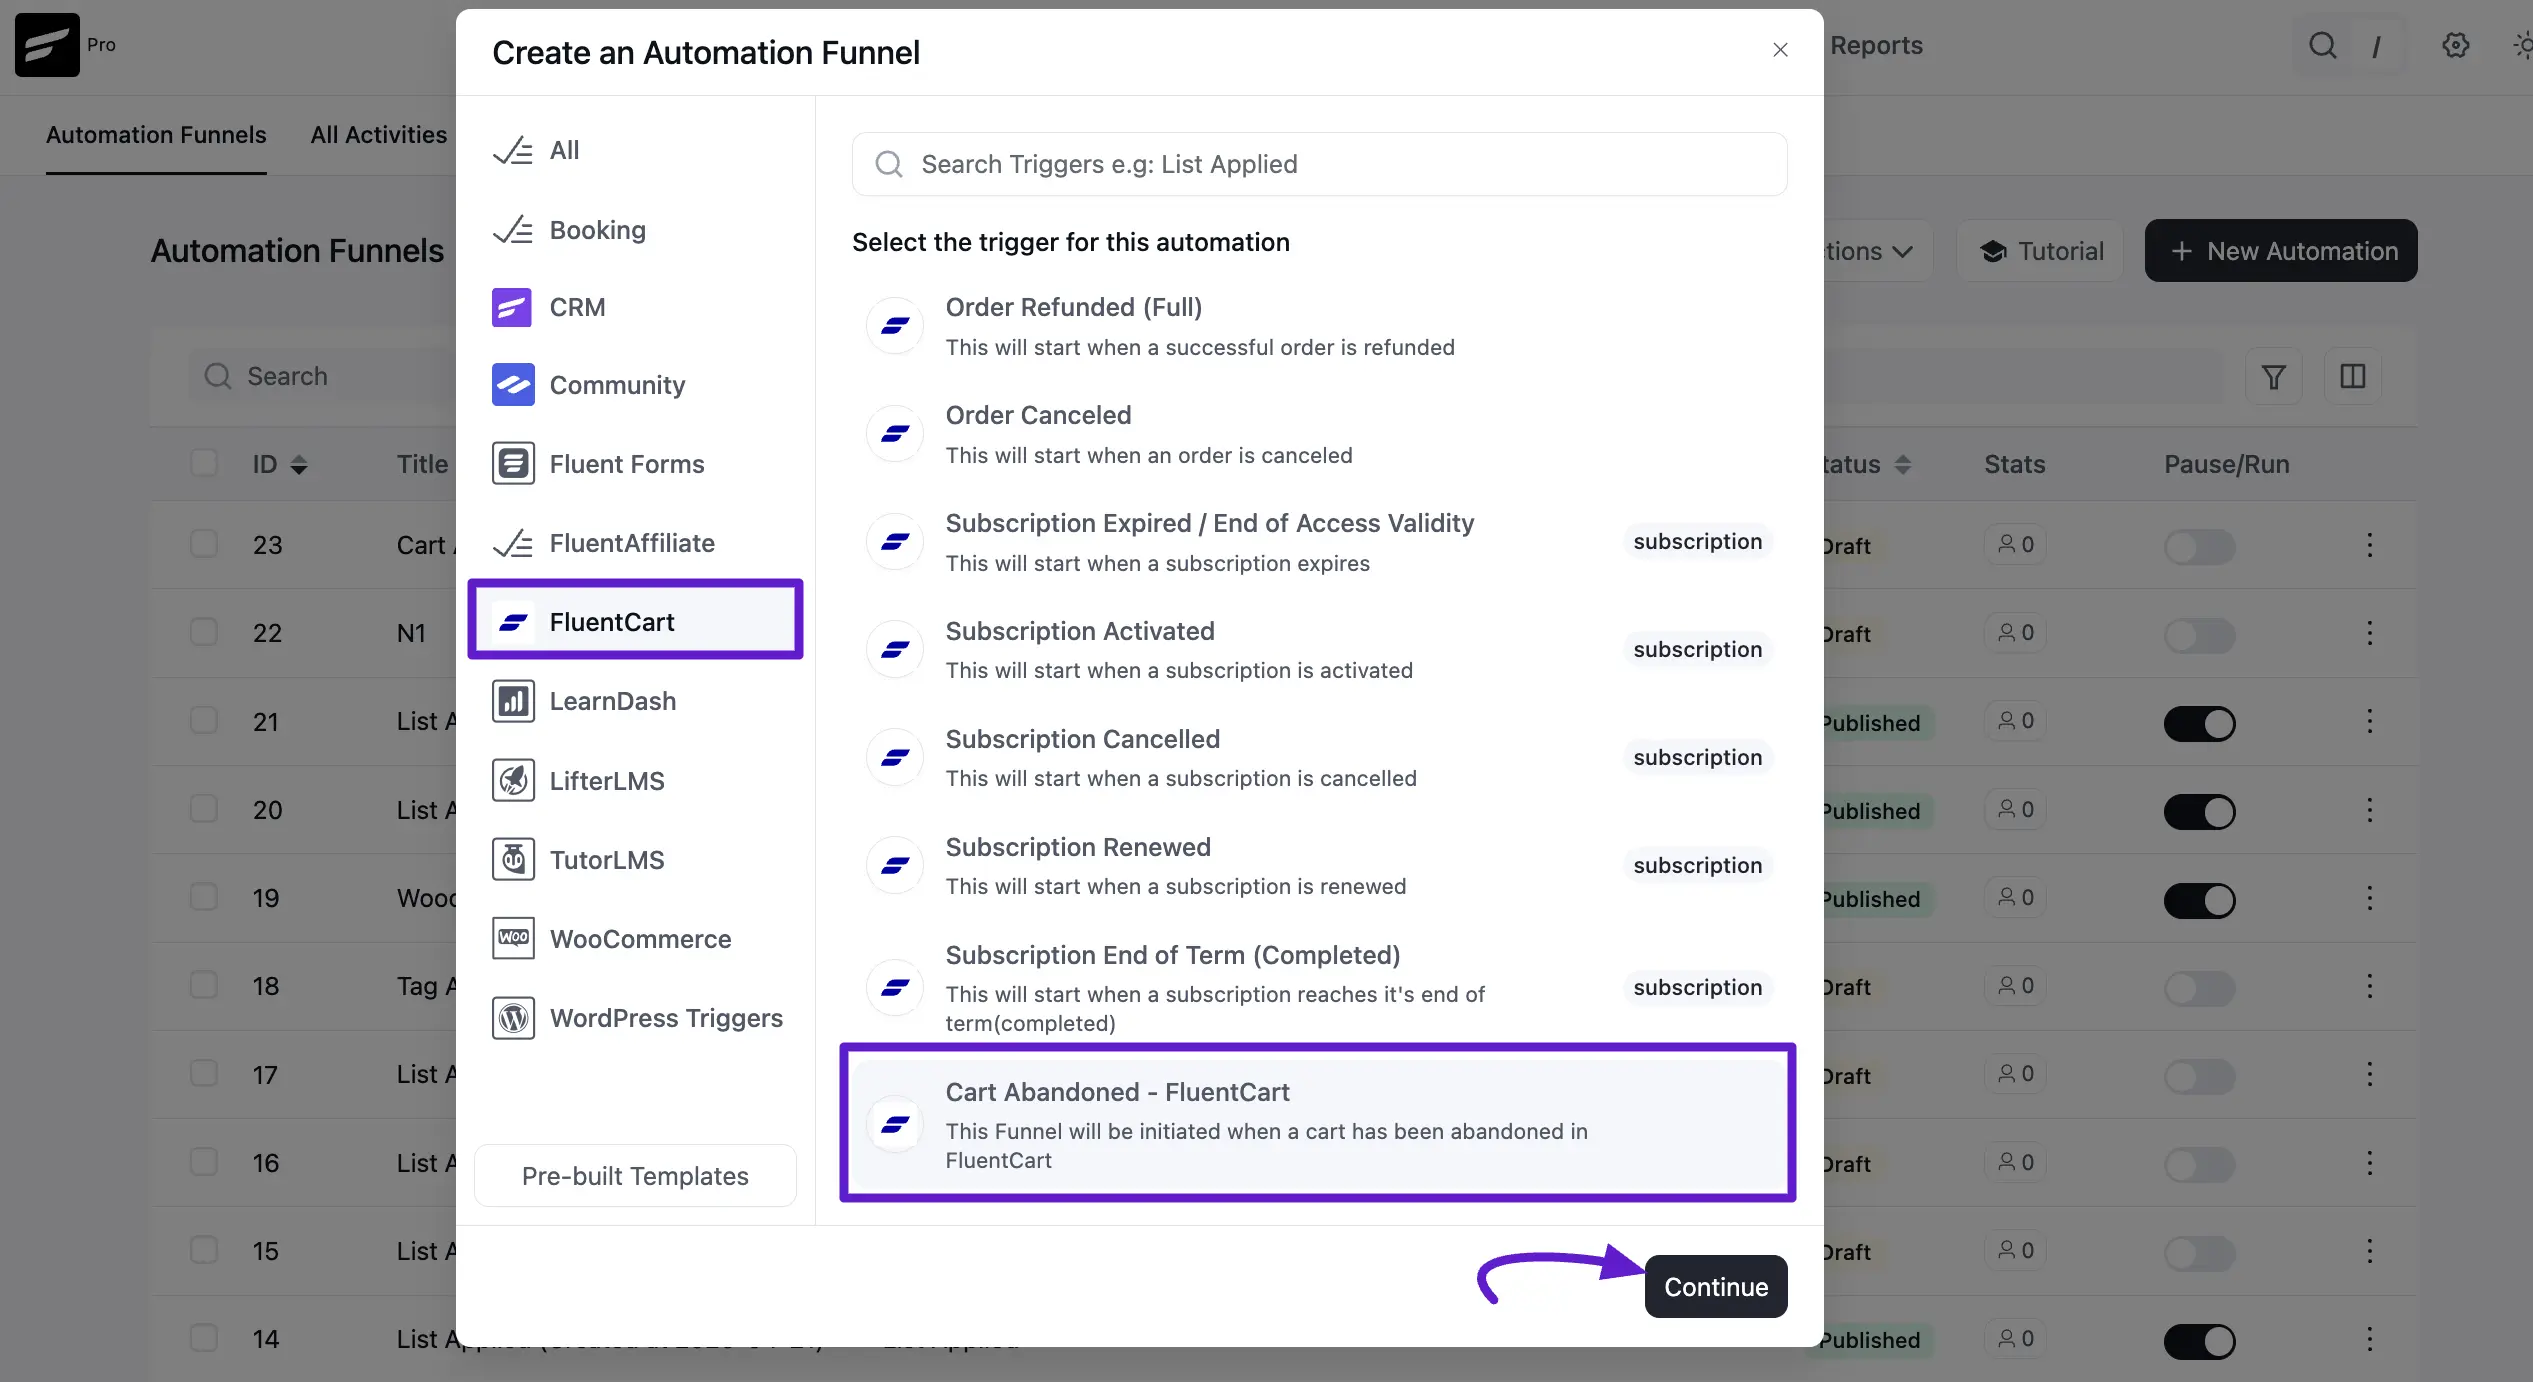Screen dimensions: 2533x1382
Task: Open Pre-built Templates
Action: [x=635, y=1176]
